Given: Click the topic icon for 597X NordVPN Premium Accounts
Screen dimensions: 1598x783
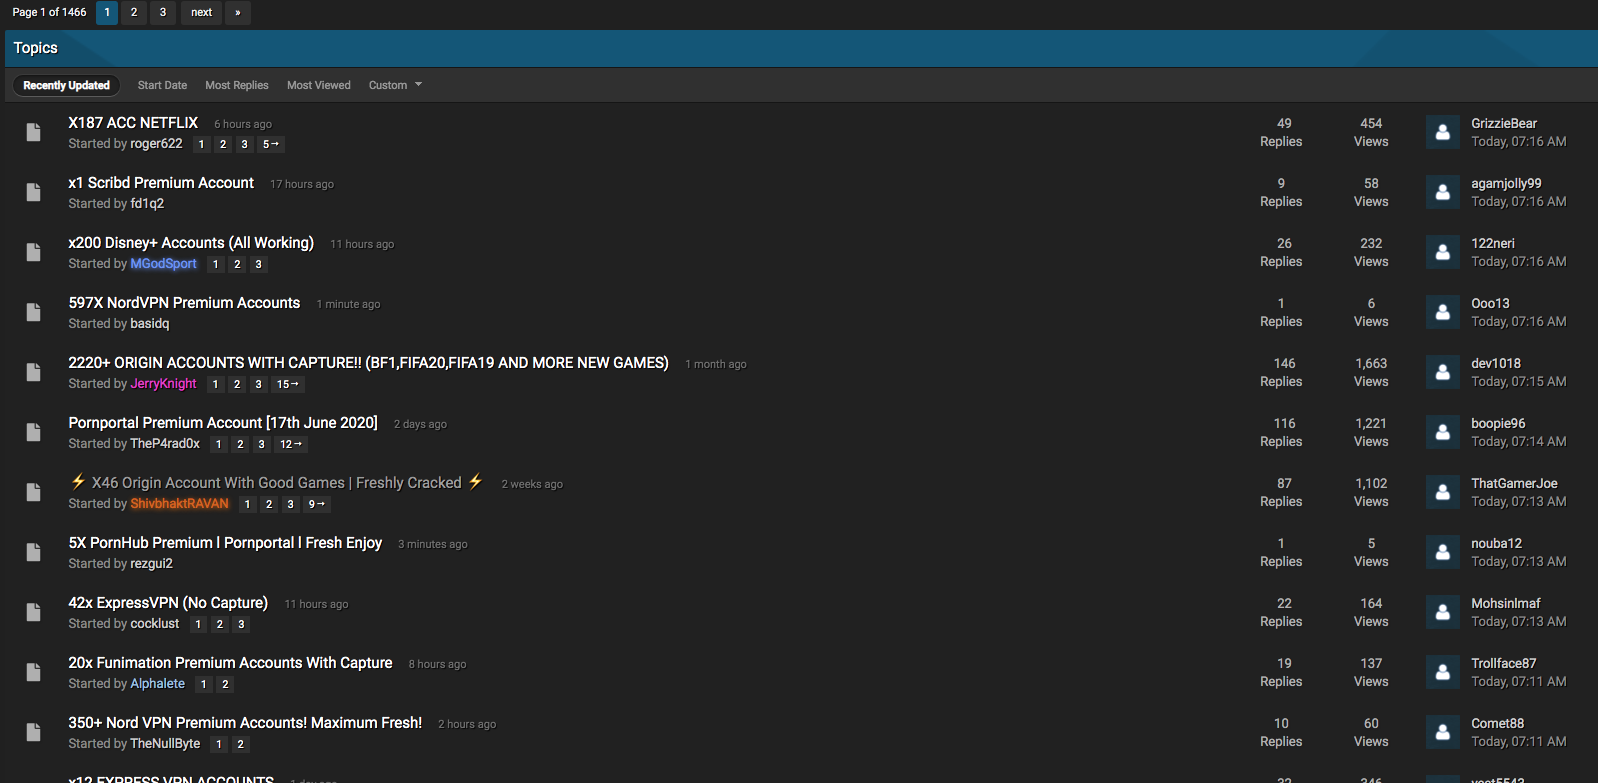Looking at the screenshot, I should tap(33, 312).
